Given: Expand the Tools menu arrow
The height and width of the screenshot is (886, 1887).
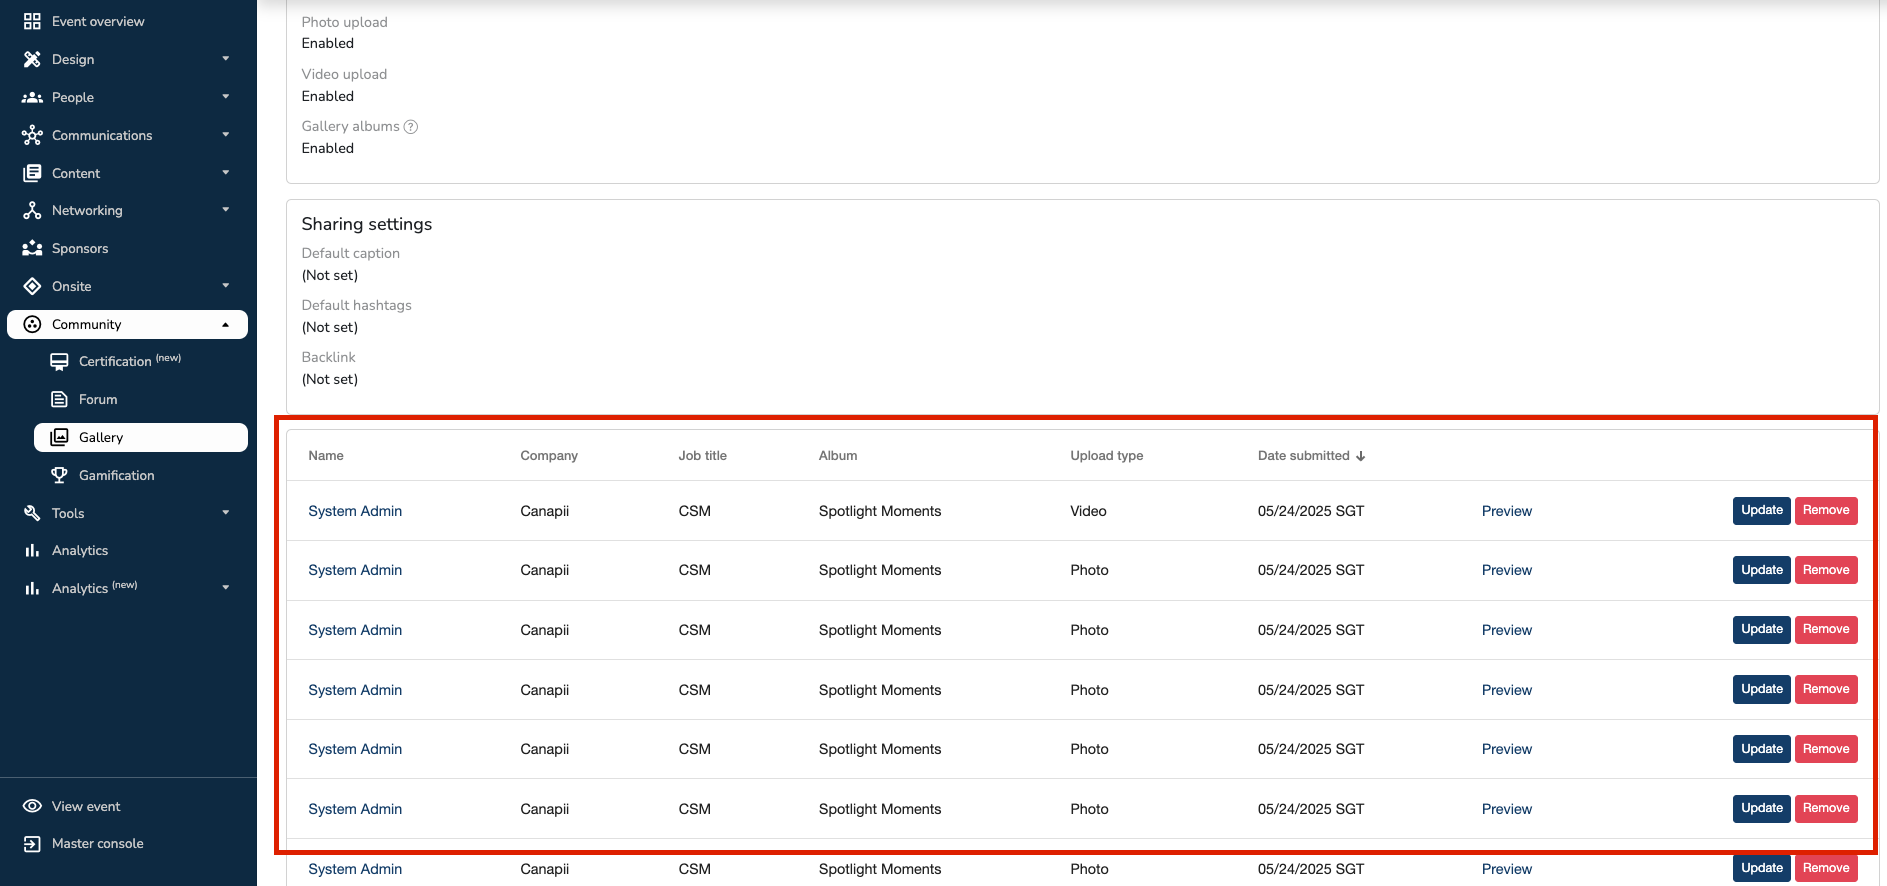Looking at the screenshot, I should (226, 513).
